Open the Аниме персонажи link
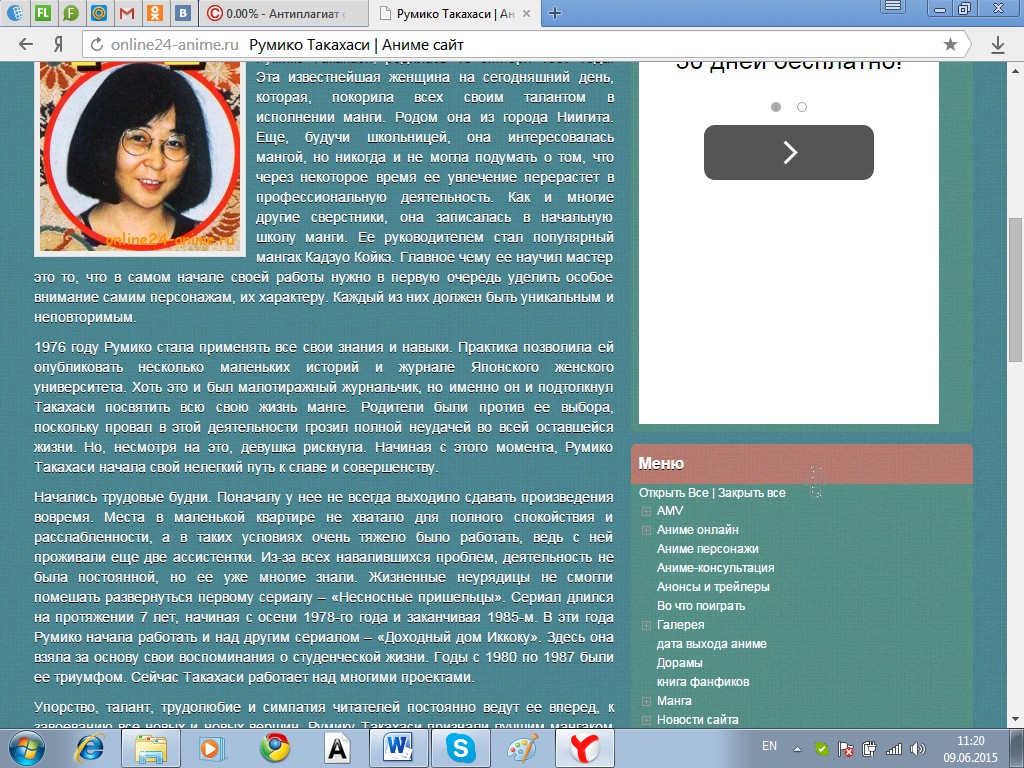 point(707,549)
